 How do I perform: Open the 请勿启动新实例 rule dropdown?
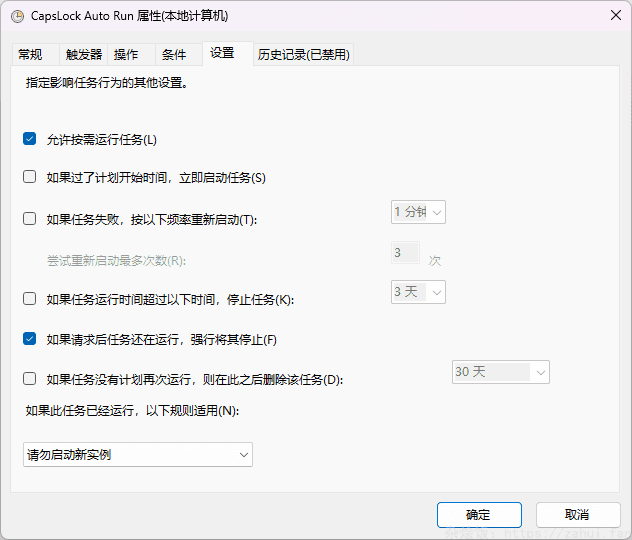point(138,455)
